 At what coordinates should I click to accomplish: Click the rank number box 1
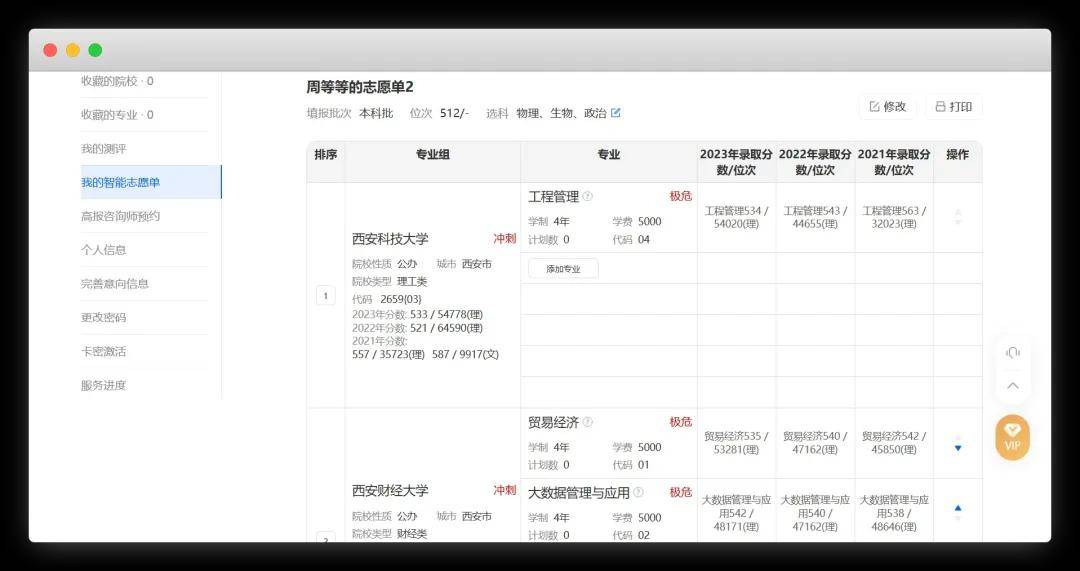pos(325,295)
